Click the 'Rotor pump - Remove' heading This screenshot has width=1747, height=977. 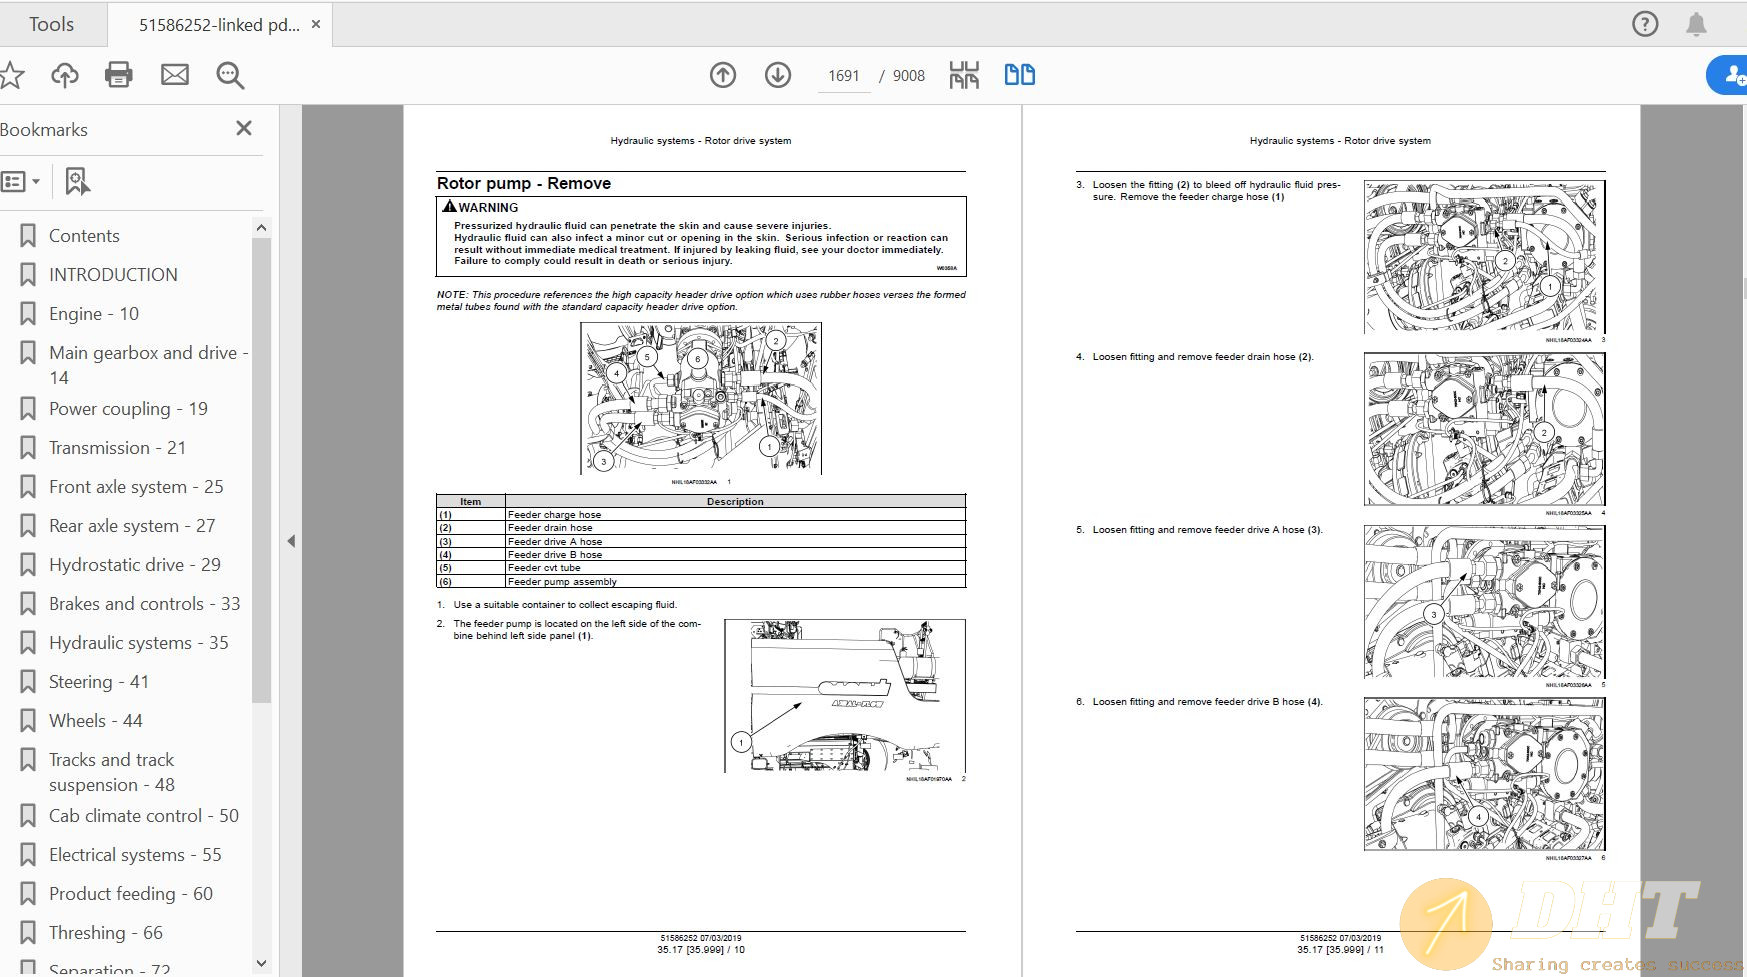point(524,183)
